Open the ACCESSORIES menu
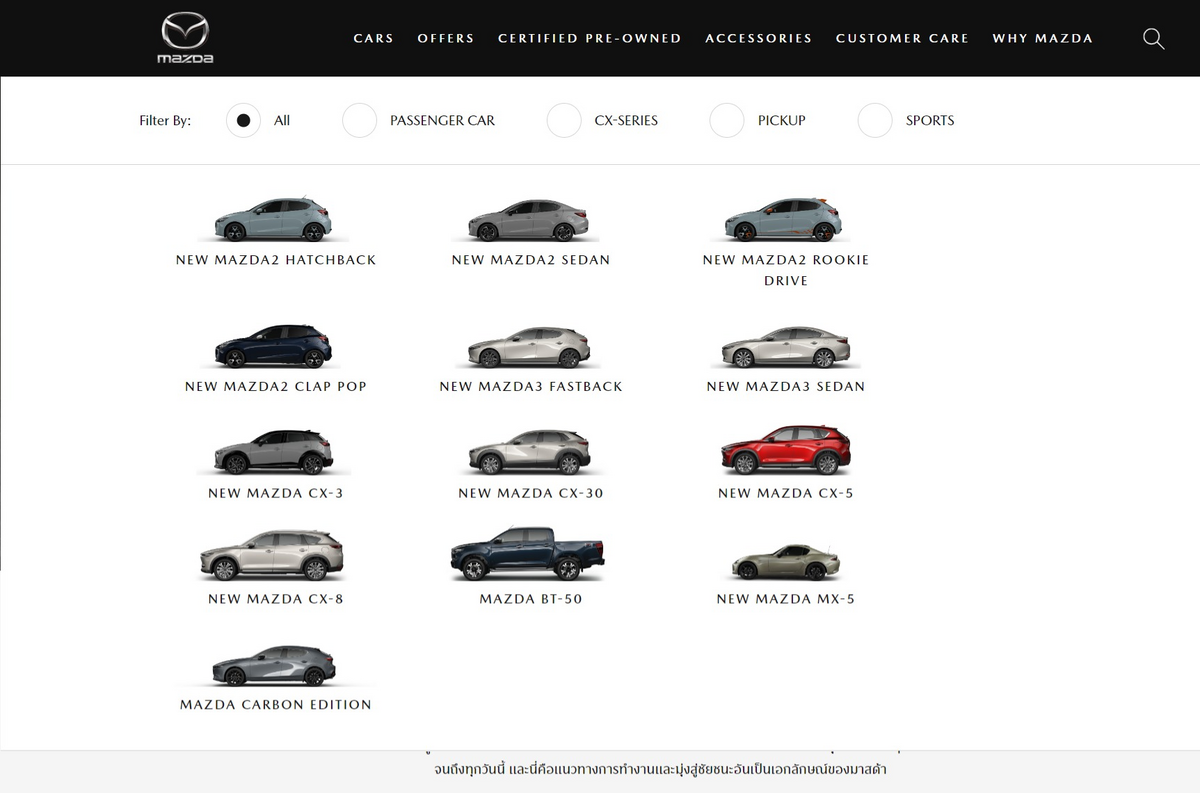1200x793 pixels. point(759,38)
